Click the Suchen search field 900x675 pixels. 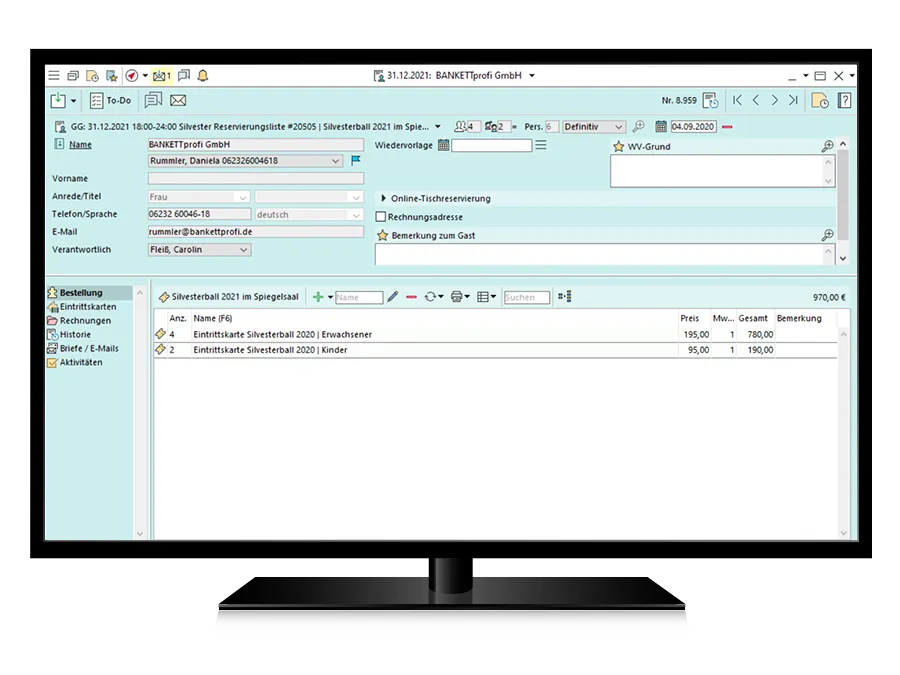pos(526,297)
